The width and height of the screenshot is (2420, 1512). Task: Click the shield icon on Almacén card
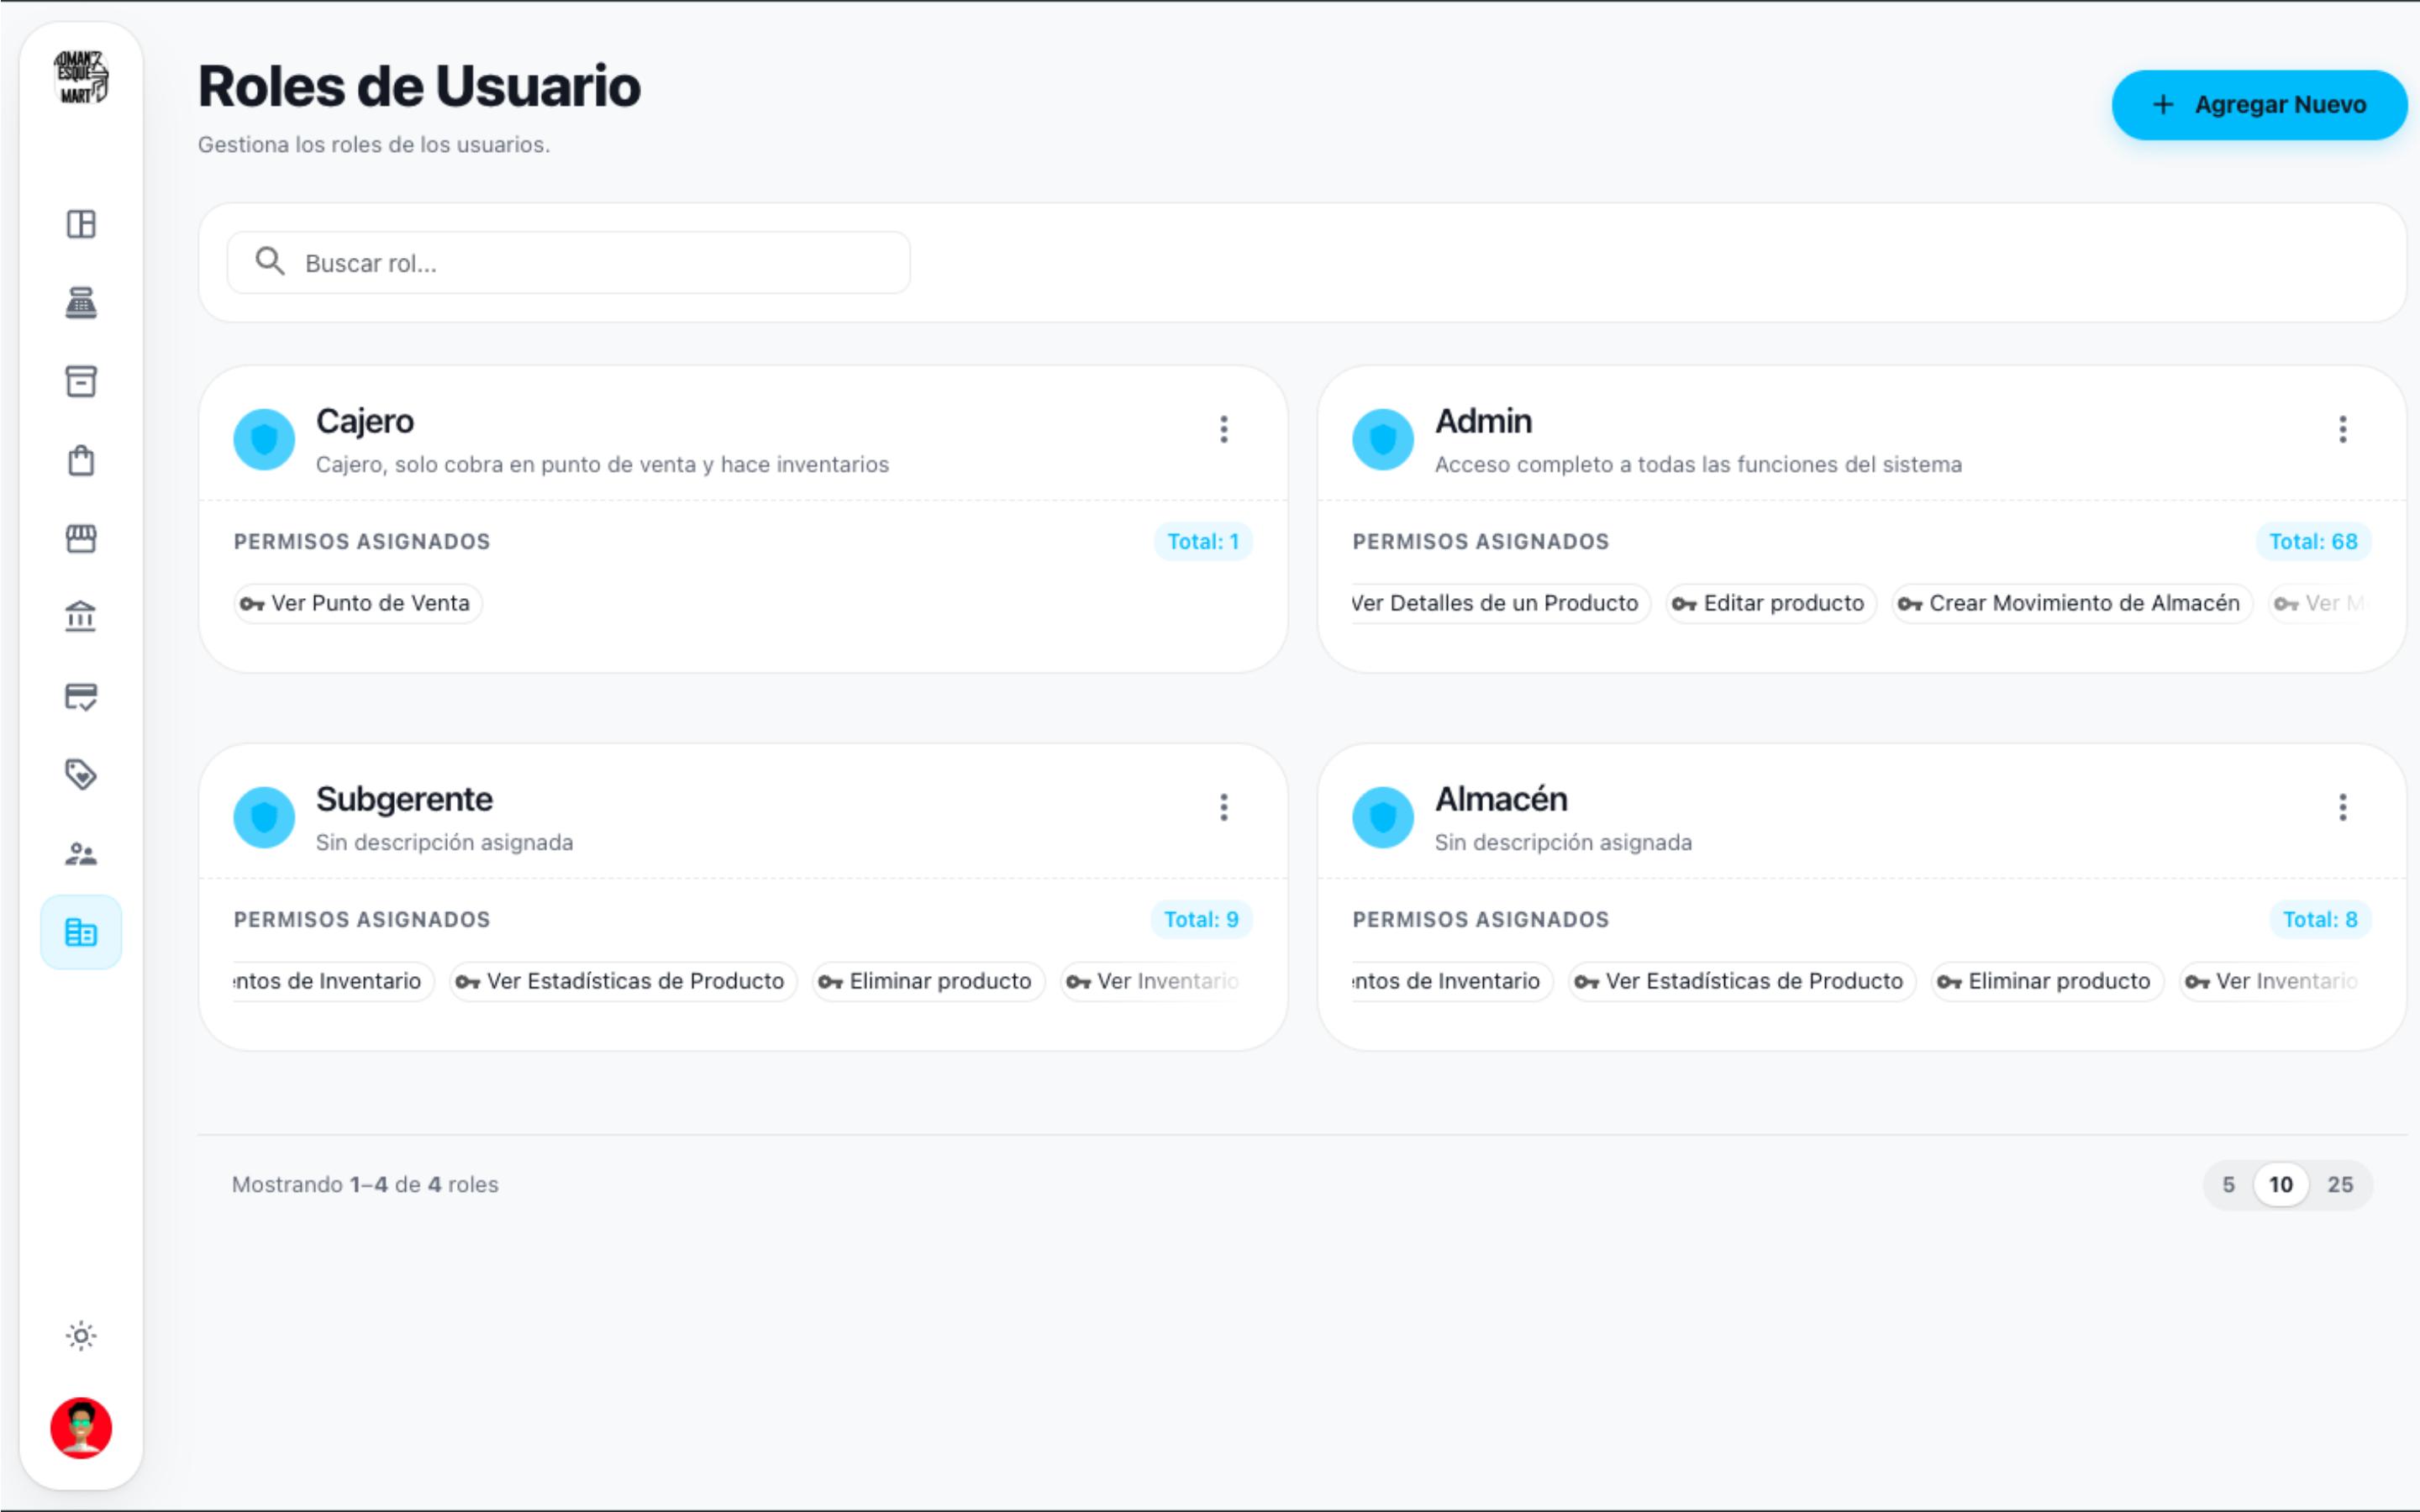pos(1383,817)
